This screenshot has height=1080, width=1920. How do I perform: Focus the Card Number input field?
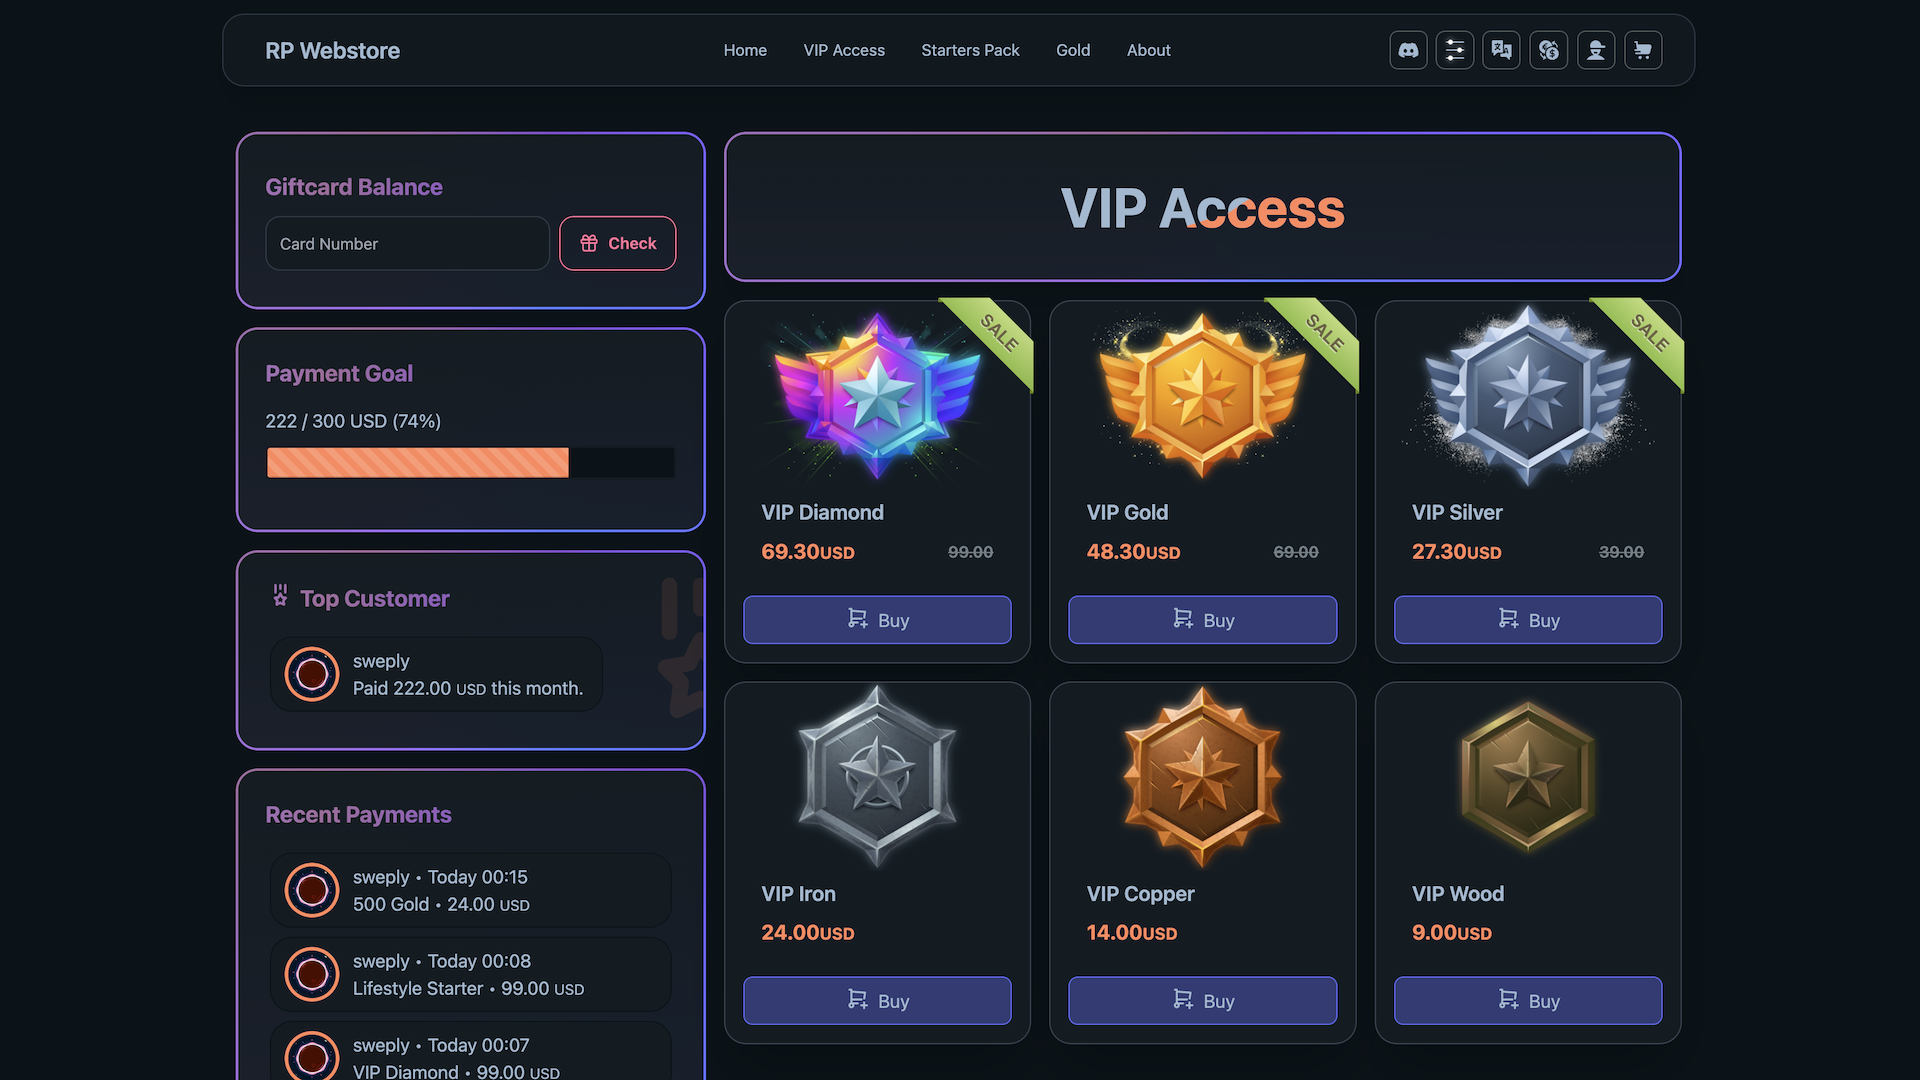point(407,244)
